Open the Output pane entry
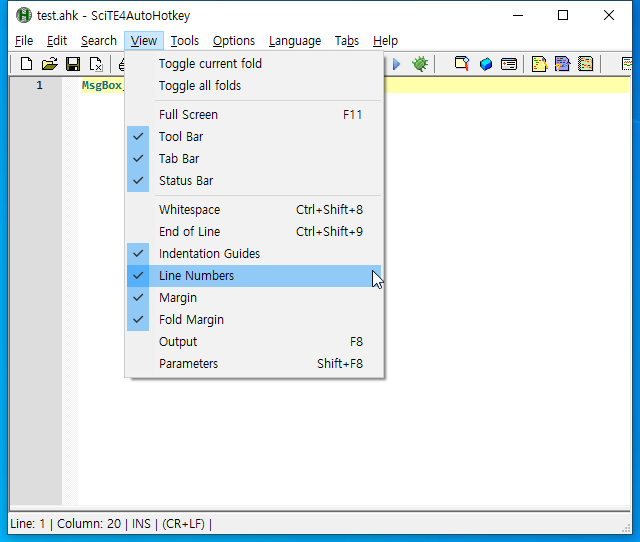This screenshot has height=542, width=640. pos(254,342)
